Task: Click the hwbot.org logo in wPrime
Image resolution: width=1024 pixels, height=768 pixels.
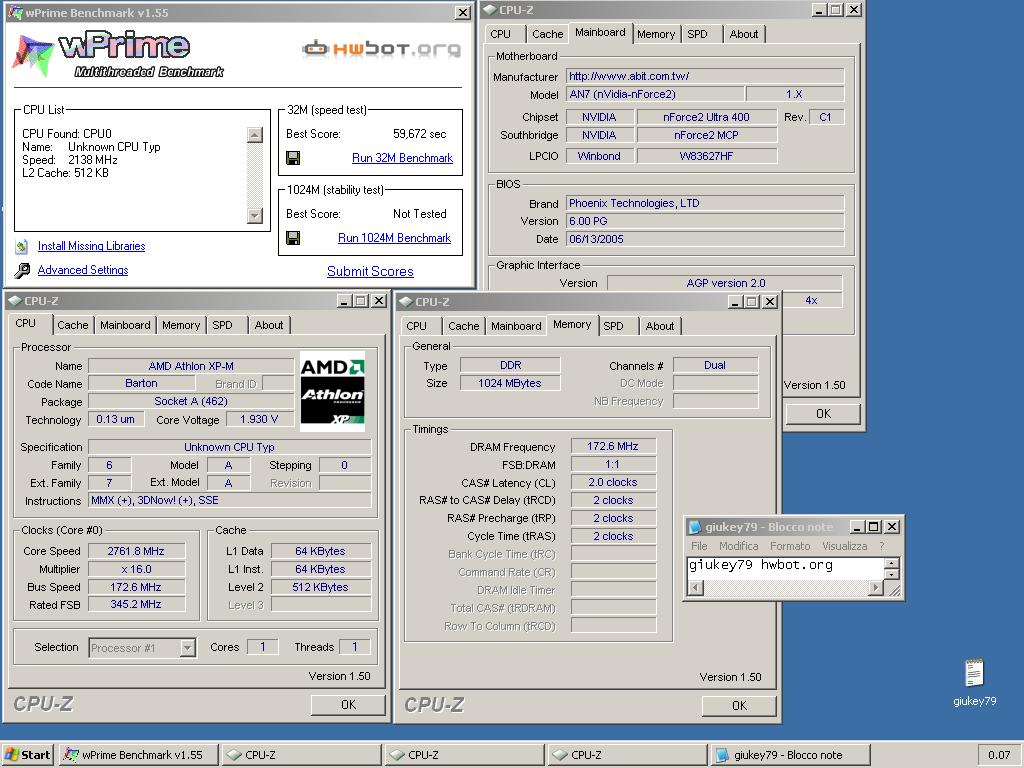Action: pos(381,49)
